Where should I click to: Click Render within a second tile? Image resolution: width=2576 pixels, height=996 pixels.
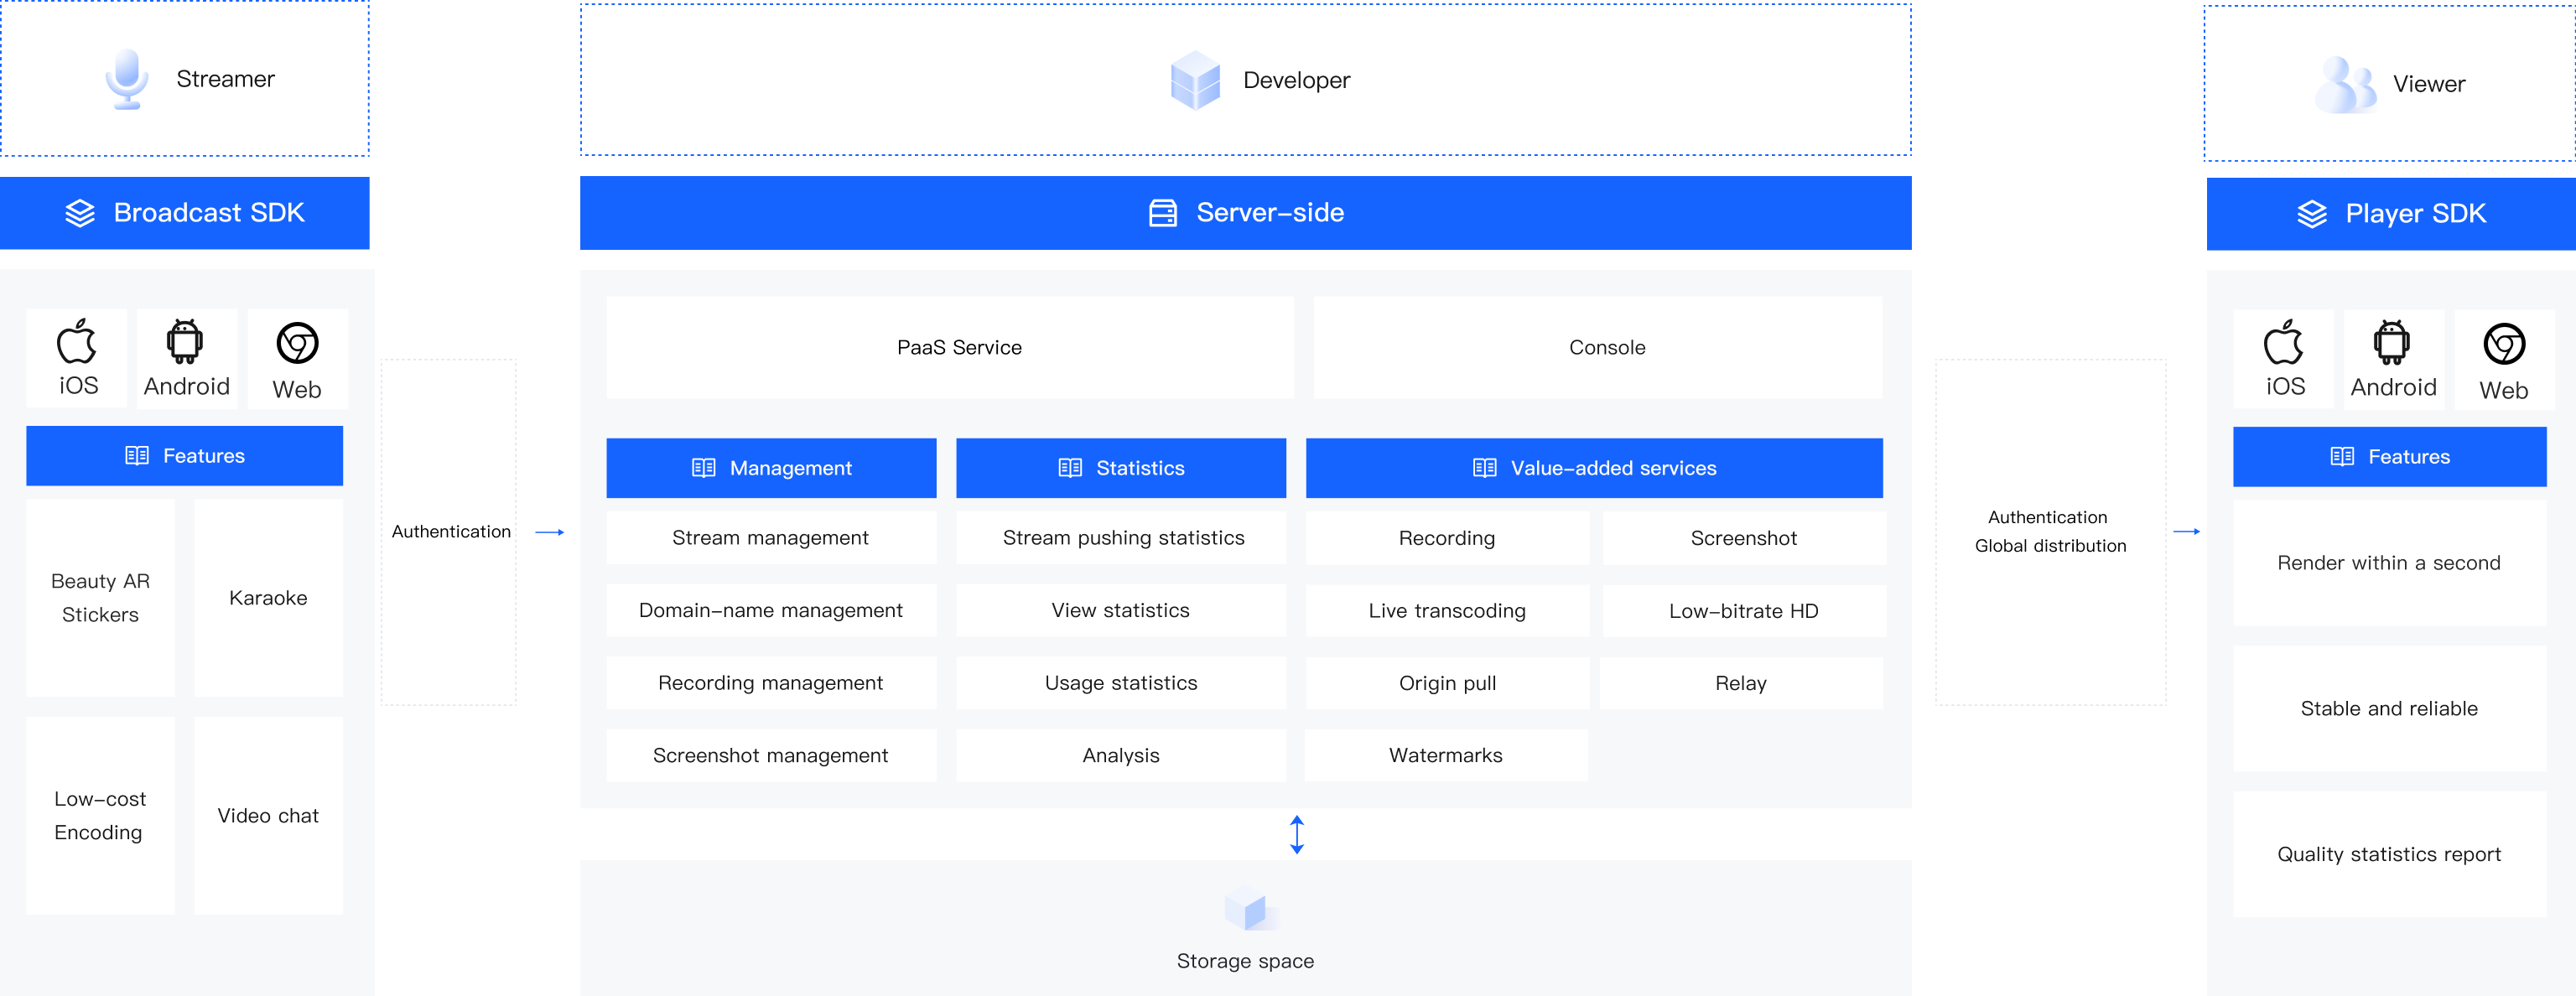click(2388, 563)
